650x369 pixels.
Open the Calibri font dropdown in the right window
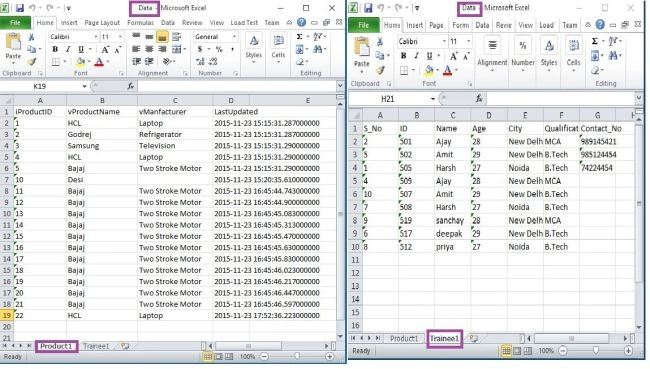click(x=444, y=41)
